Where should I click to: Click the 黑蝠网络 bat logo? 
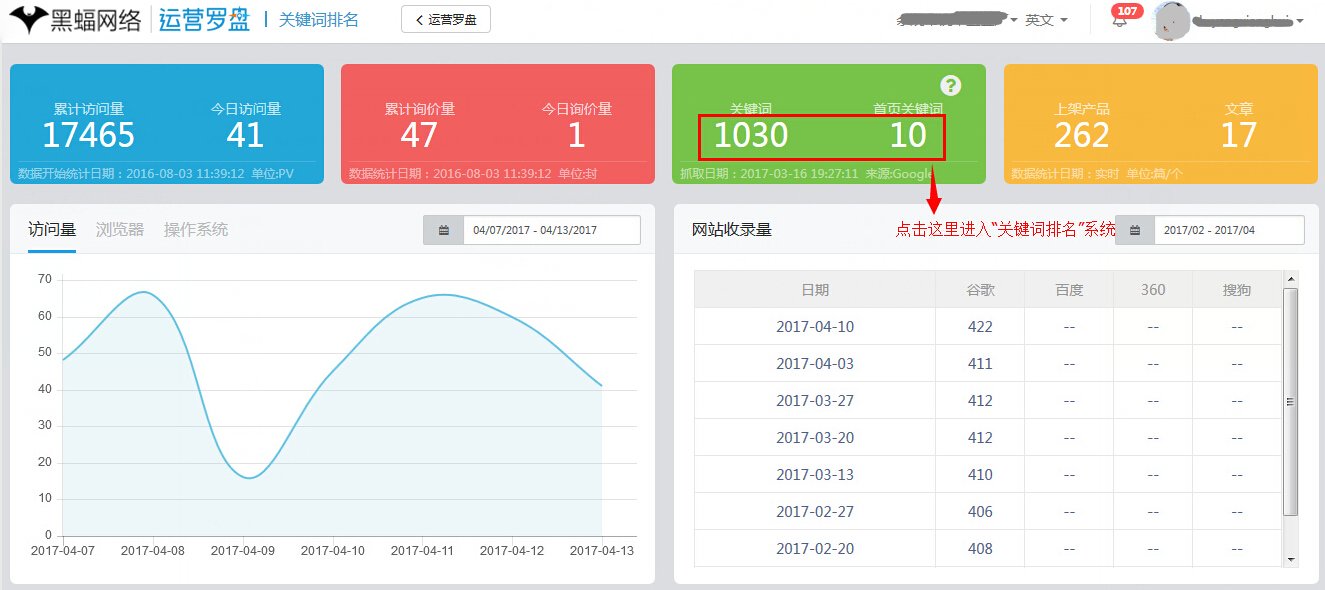point(30,18)
